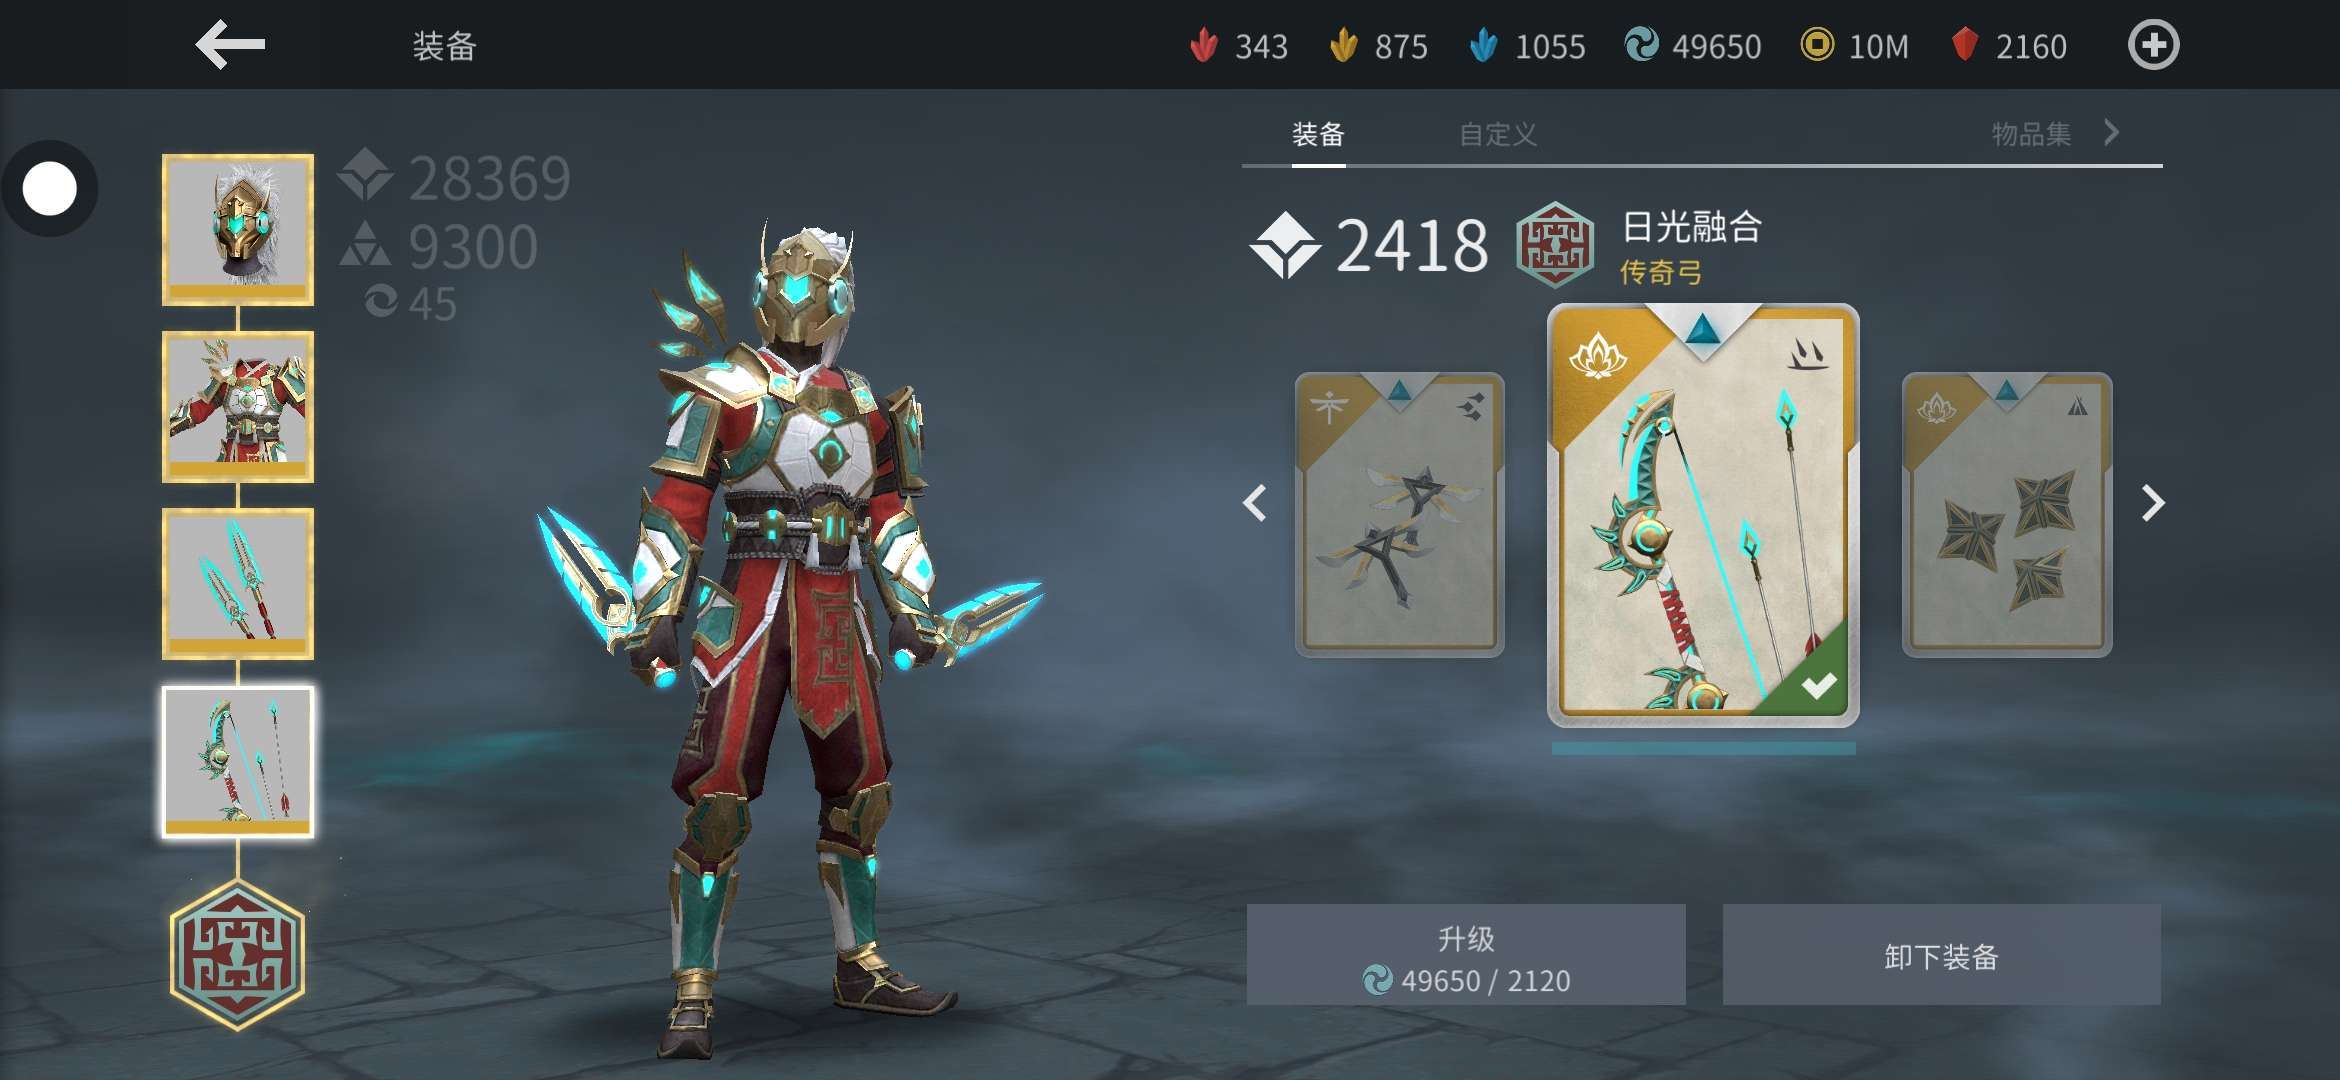Select the body armor equipment slot
Viewport: 2340px width, 1080px height.
(238, 407)
